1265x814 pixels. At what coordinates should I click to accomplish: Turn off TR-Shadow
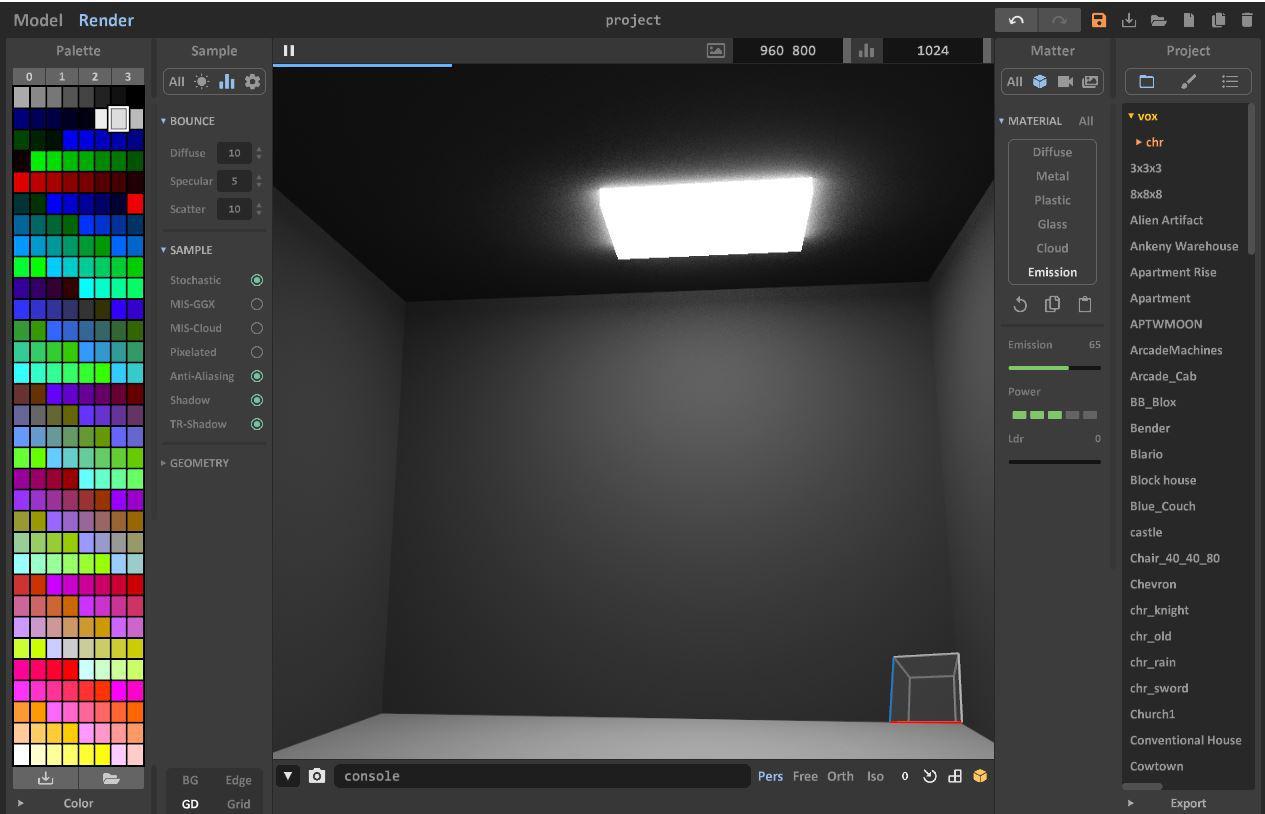coord(255,424)
